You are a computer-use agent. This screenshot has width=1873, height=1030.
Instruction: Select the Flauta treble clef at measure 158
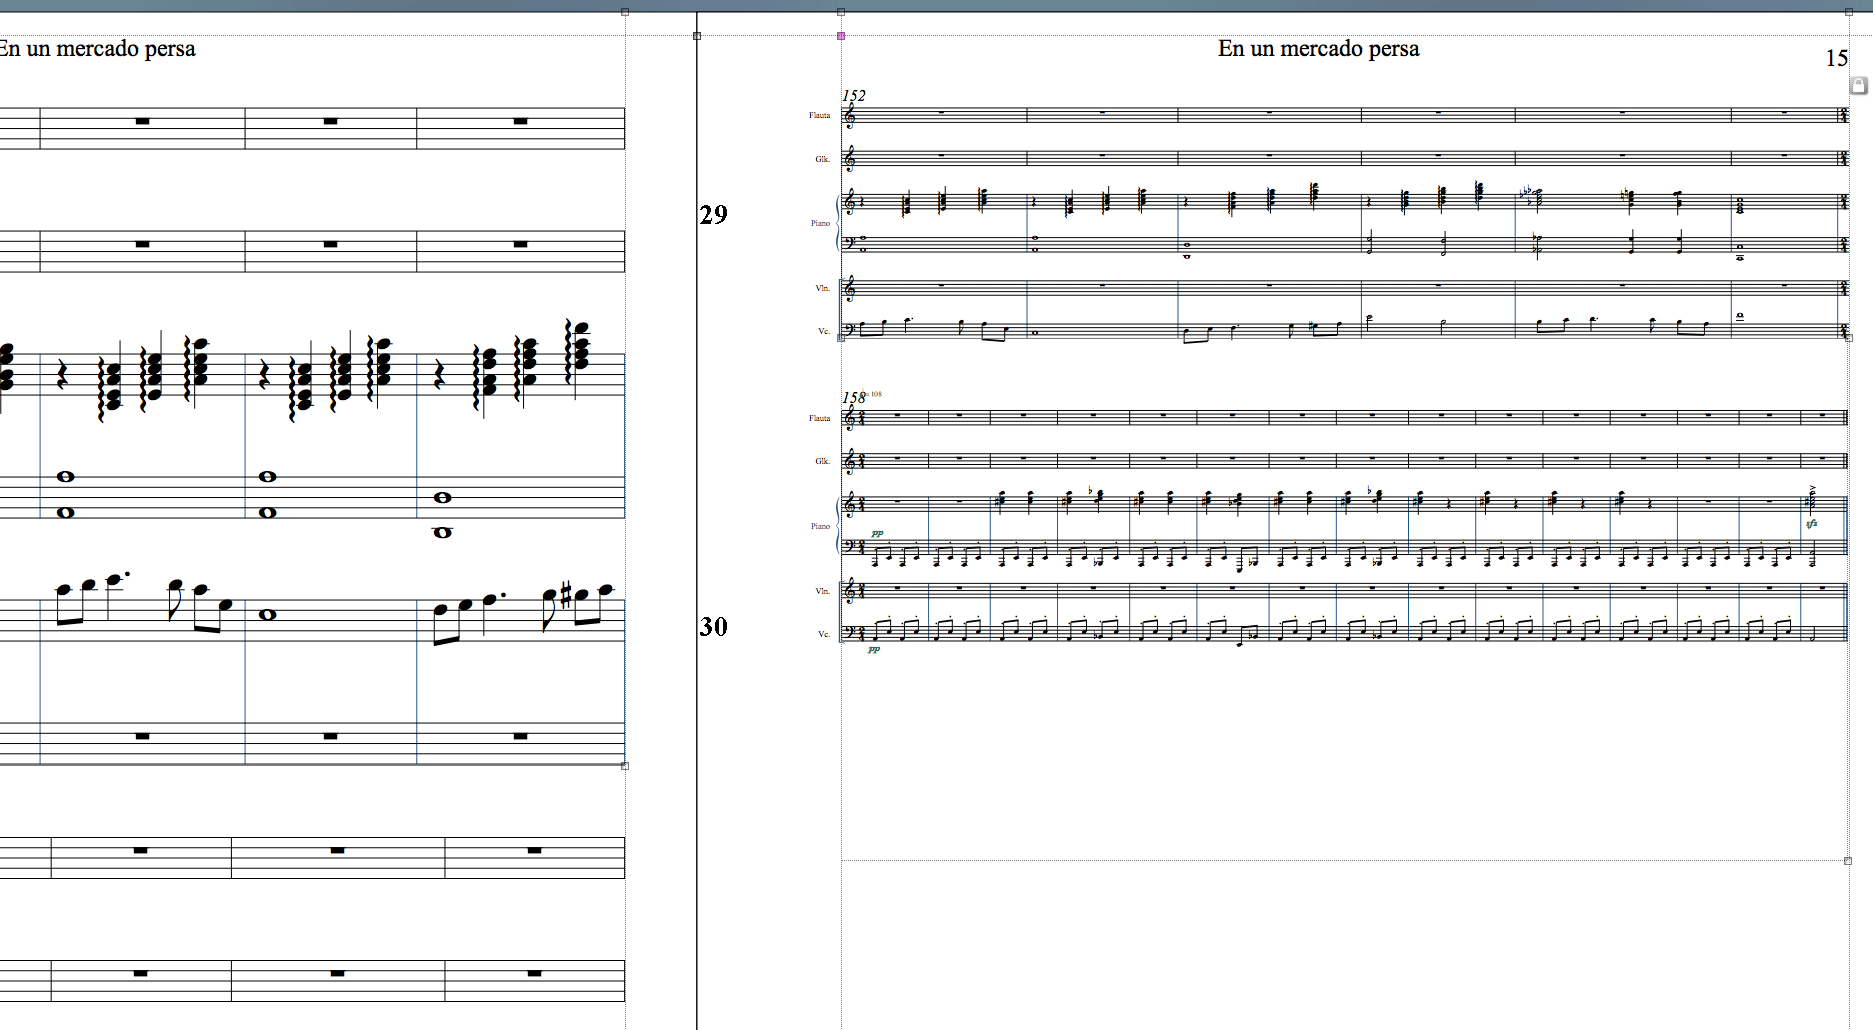pyautogui.click(x=850, y=419)
